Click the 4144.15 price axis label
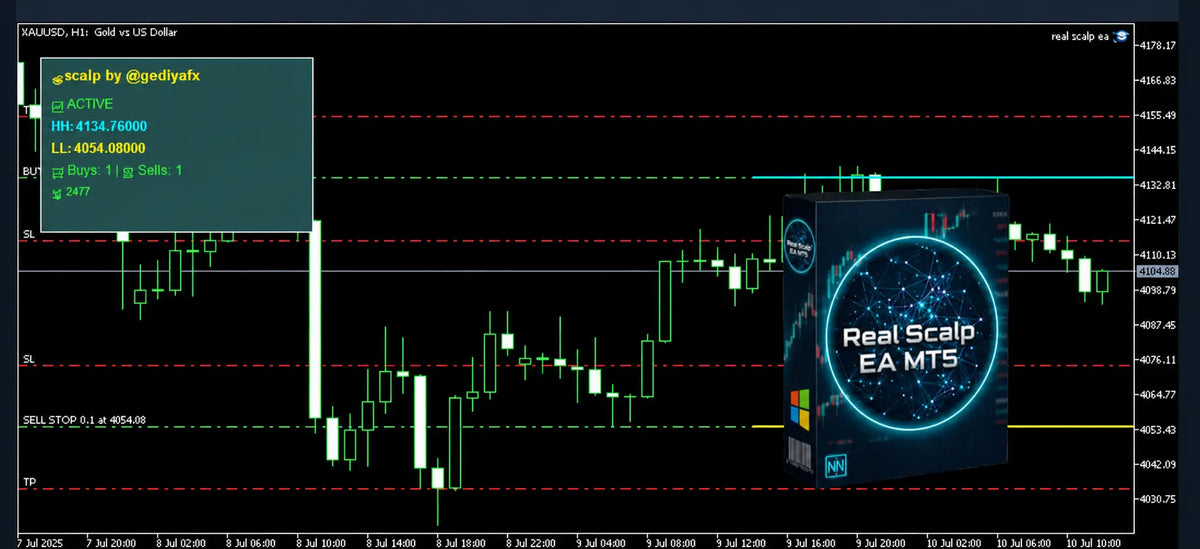This screenshot has width=1200, height=549. pos(1157,151)
